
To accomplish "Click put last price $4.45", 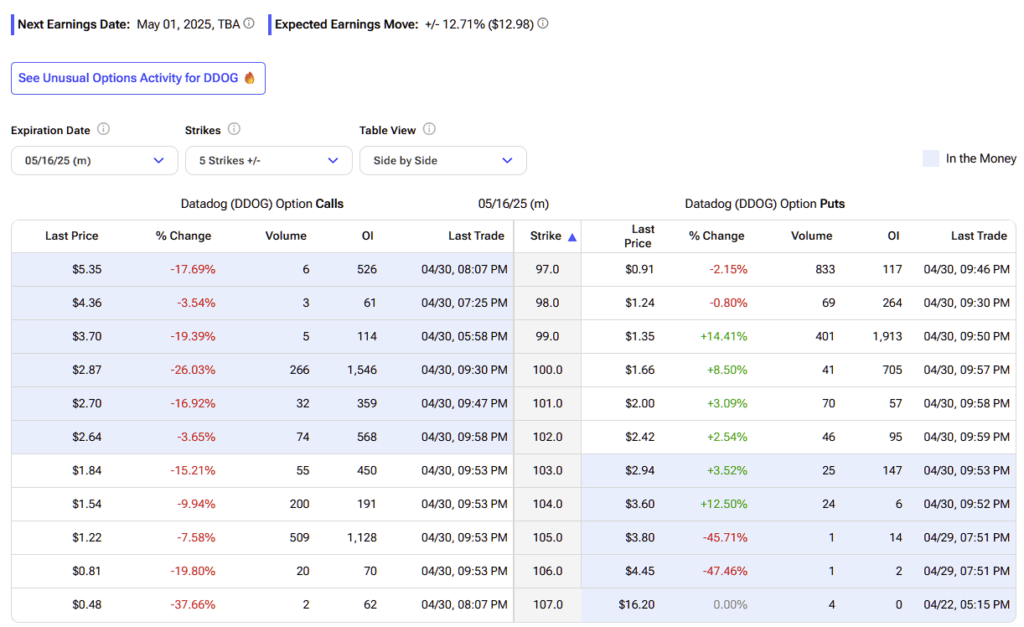I will click(639, 571).
